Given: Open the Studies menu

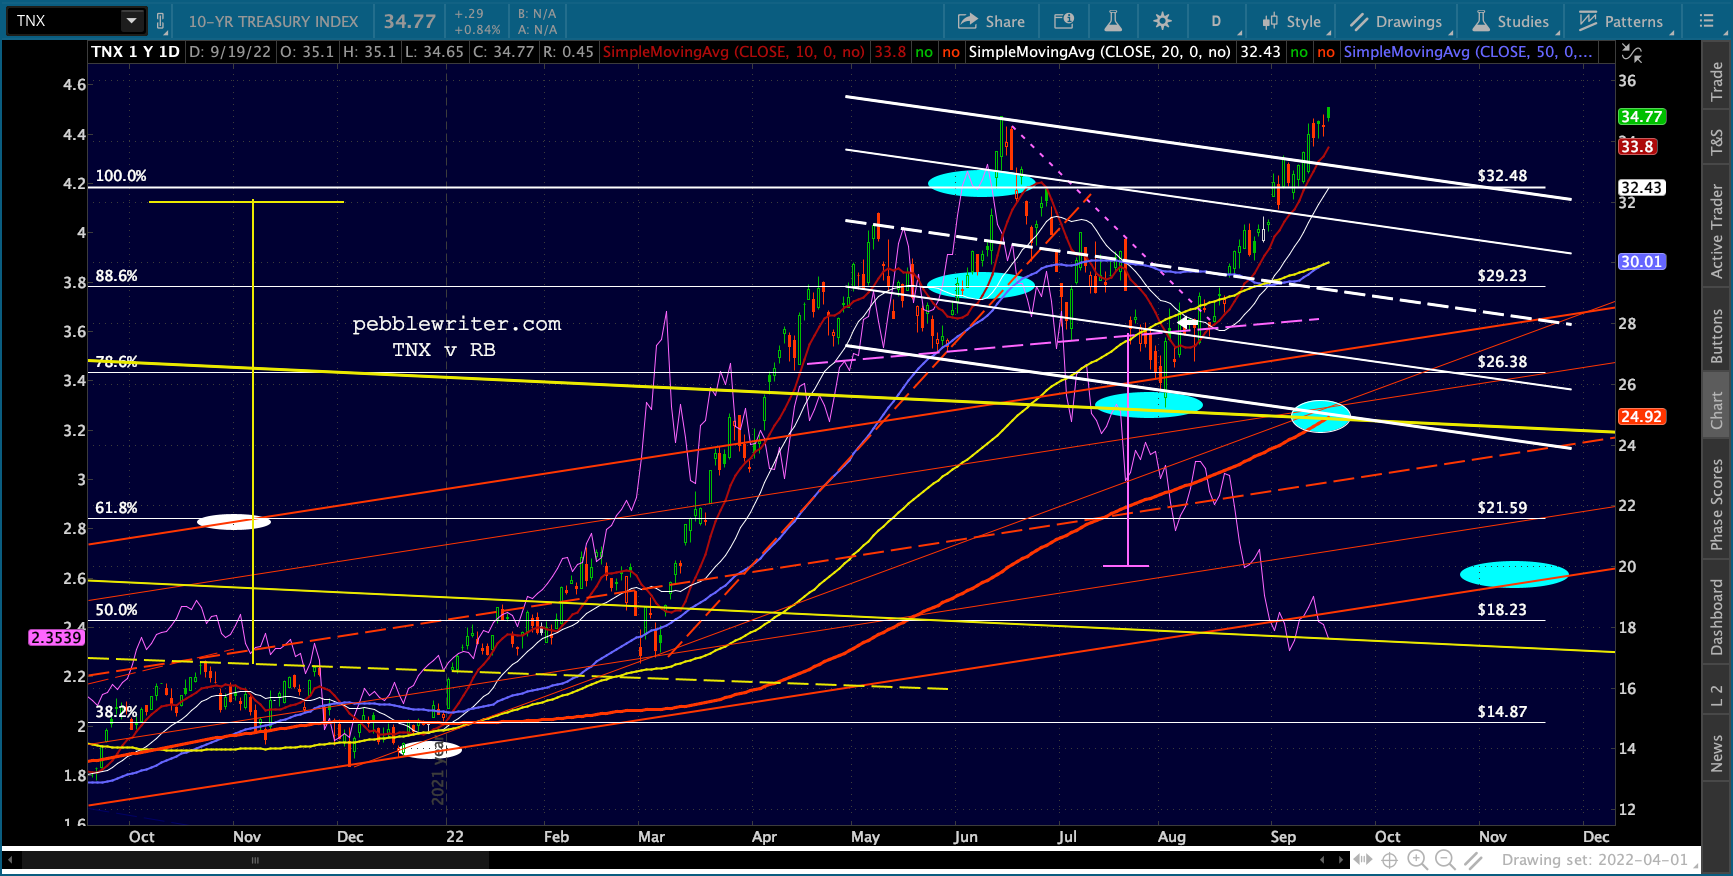Looking at the screenshot, I should point(1511,21).
